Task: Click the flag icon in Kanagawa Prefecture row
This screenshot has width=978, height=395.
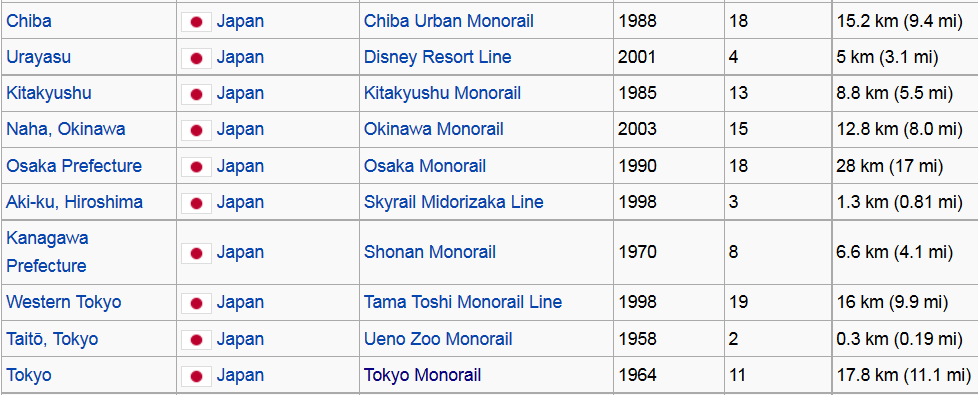Action: point(196,253)
